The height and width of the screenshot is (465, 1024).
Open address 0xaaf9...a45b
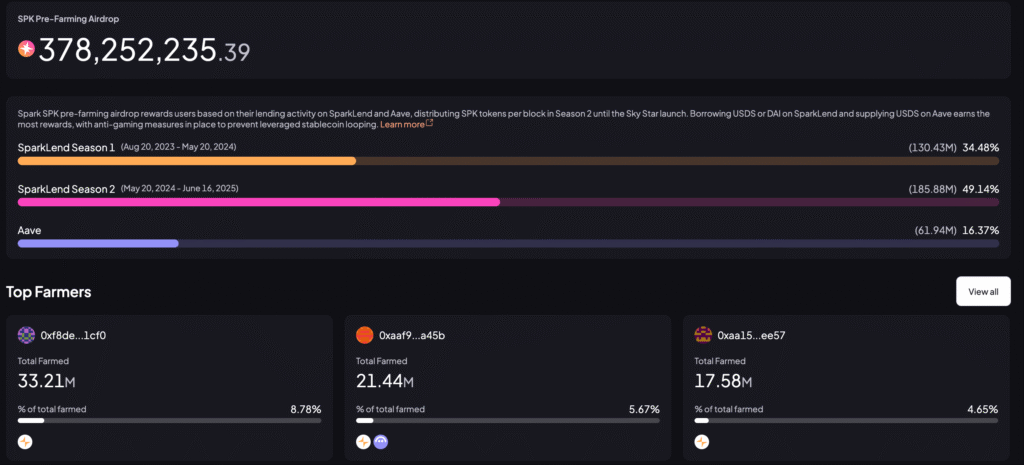412,336
